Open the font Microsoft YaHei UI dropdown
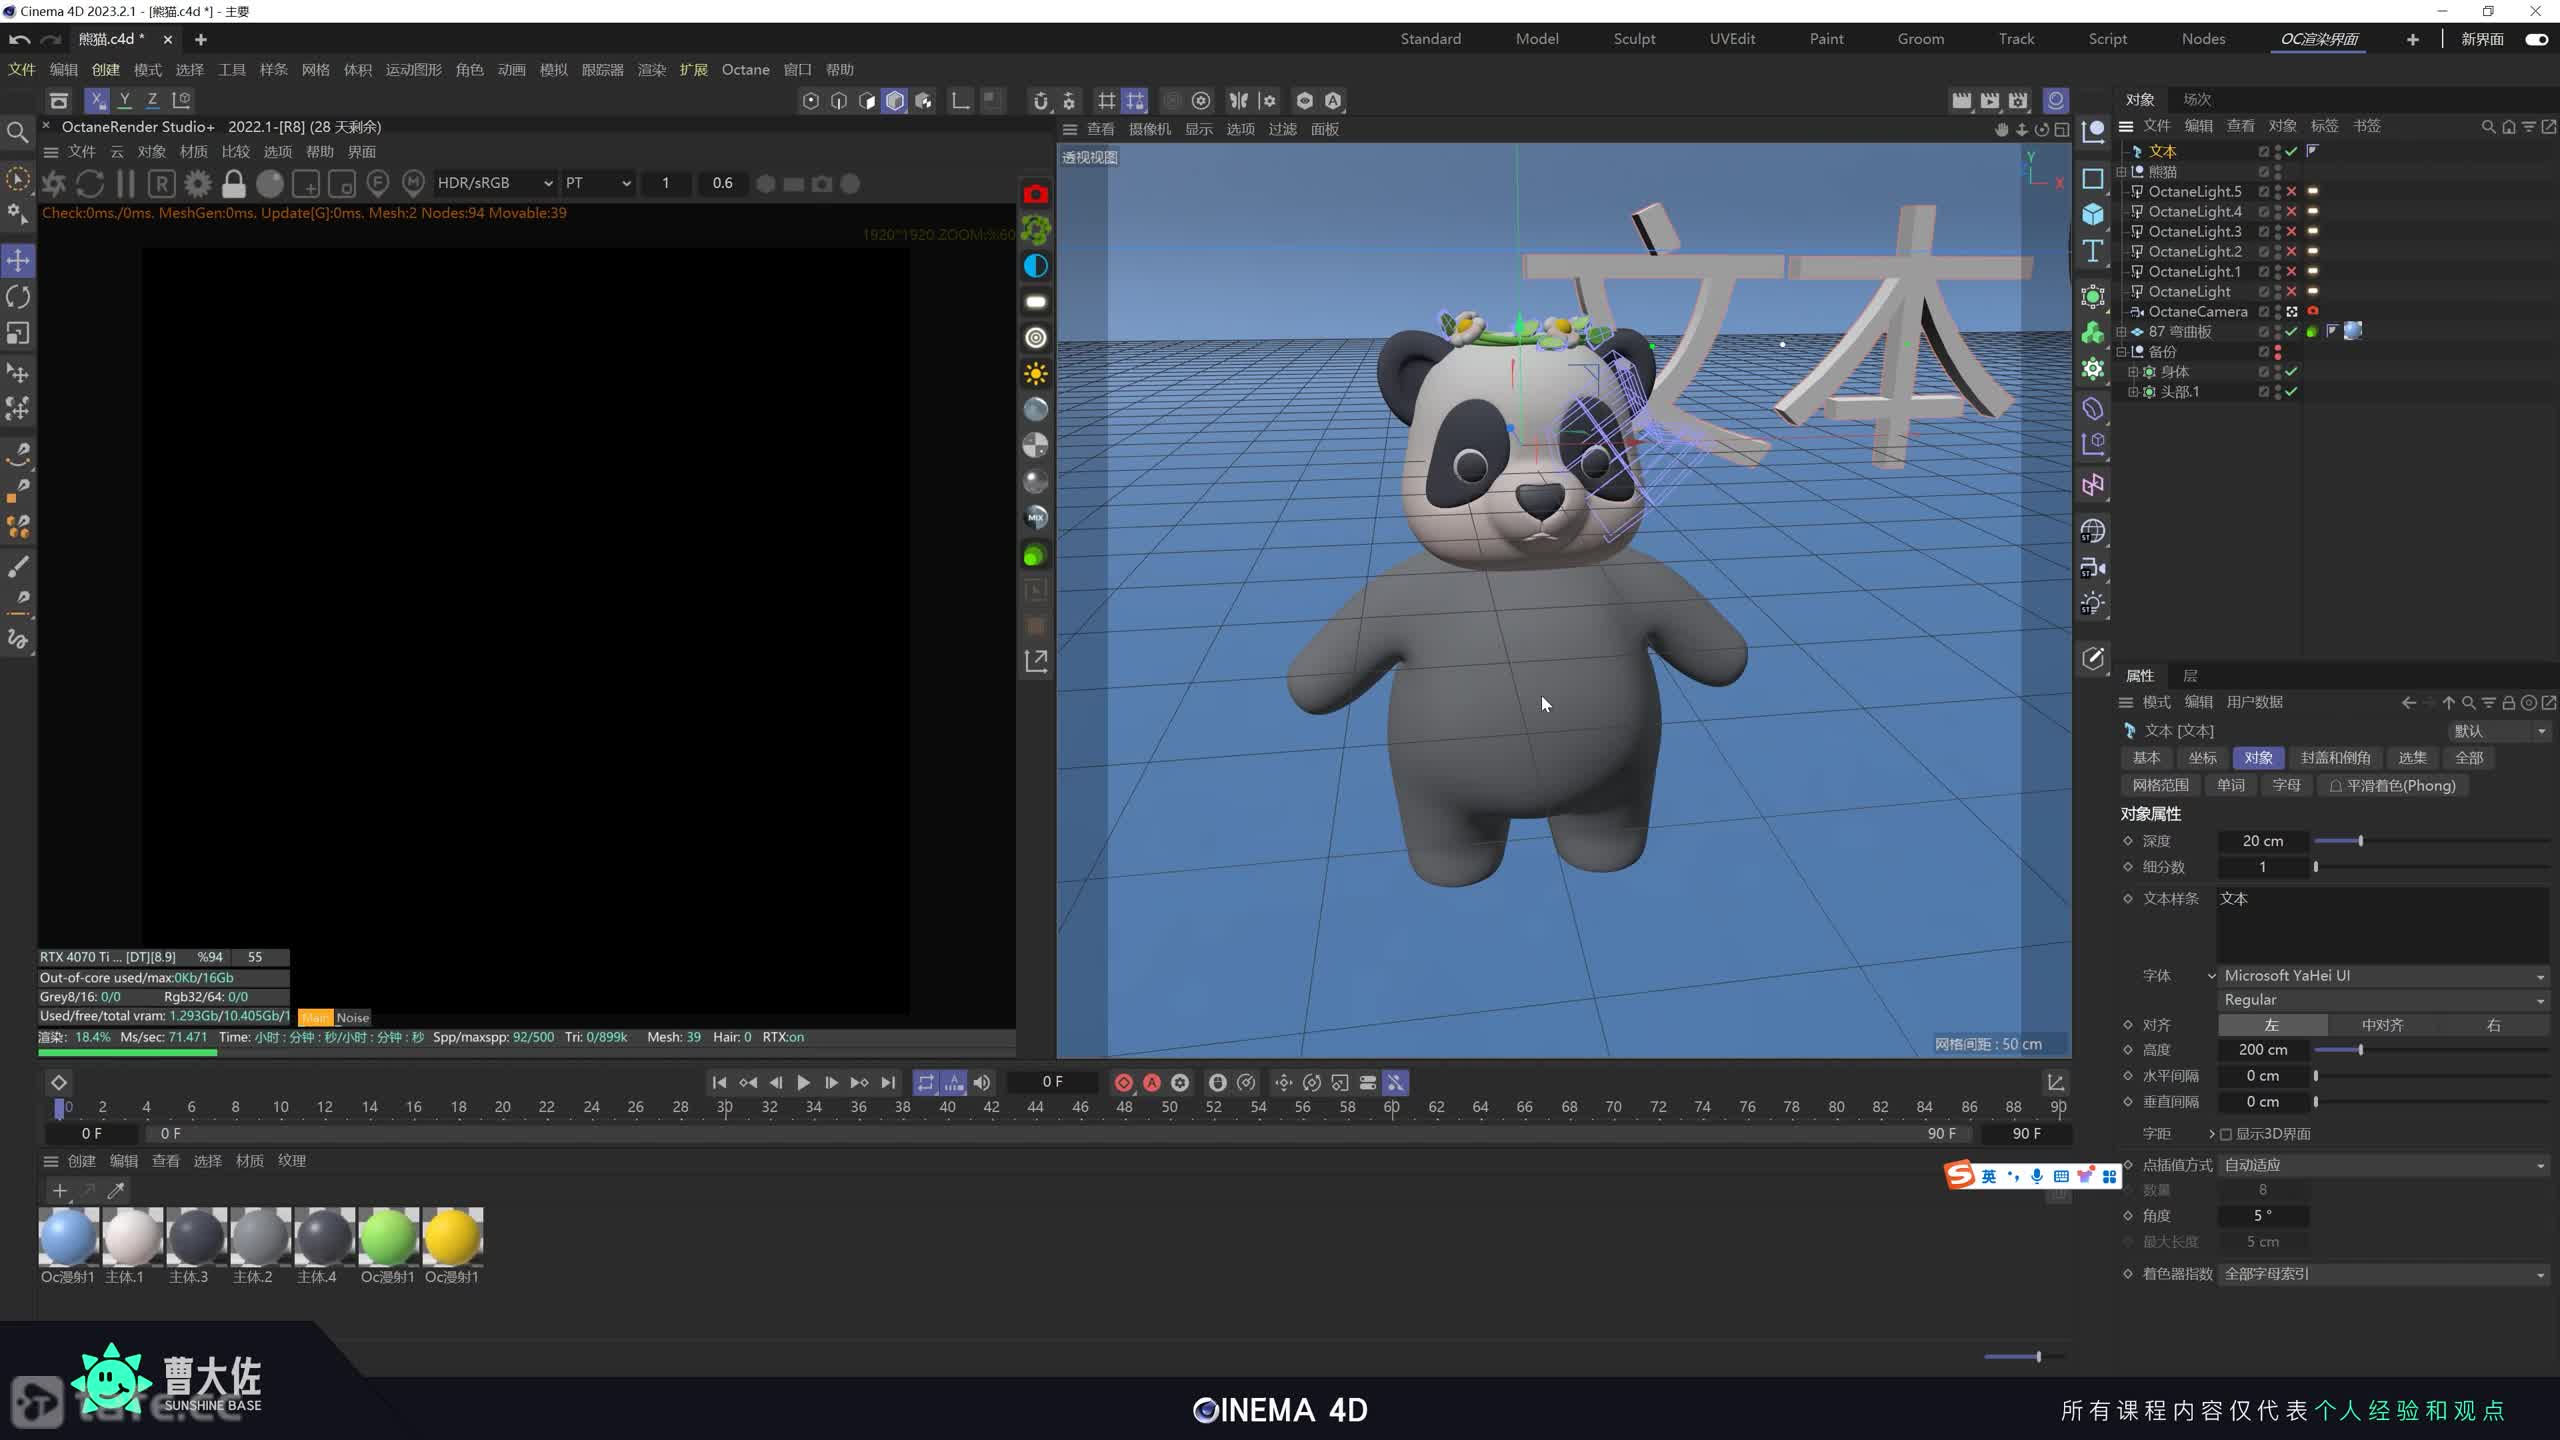This screenshot has height=1440, width=2560. [2382, 976]
